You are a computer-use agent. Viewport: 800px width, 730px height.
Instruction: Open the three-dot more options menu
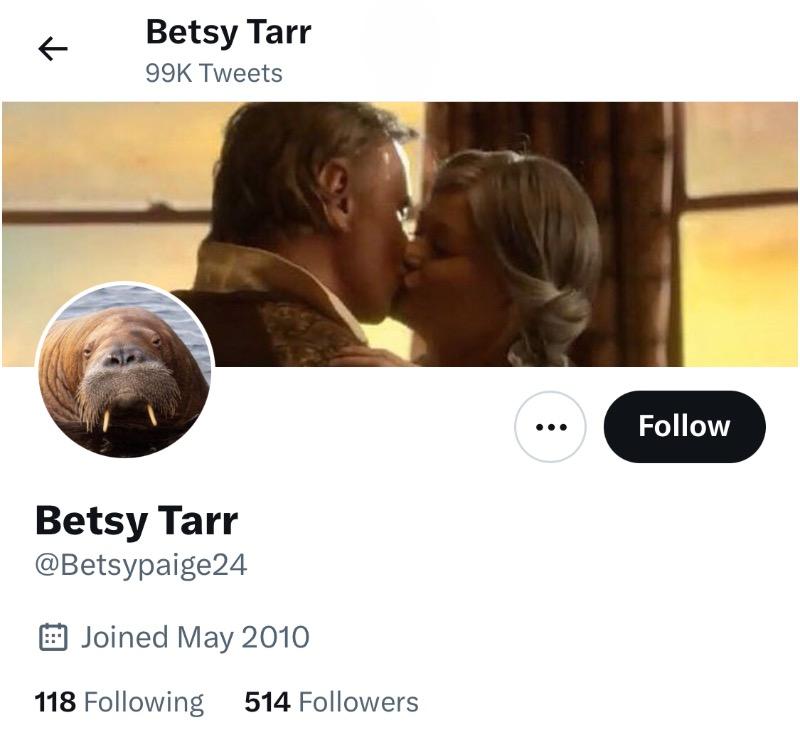coord(550,427)
